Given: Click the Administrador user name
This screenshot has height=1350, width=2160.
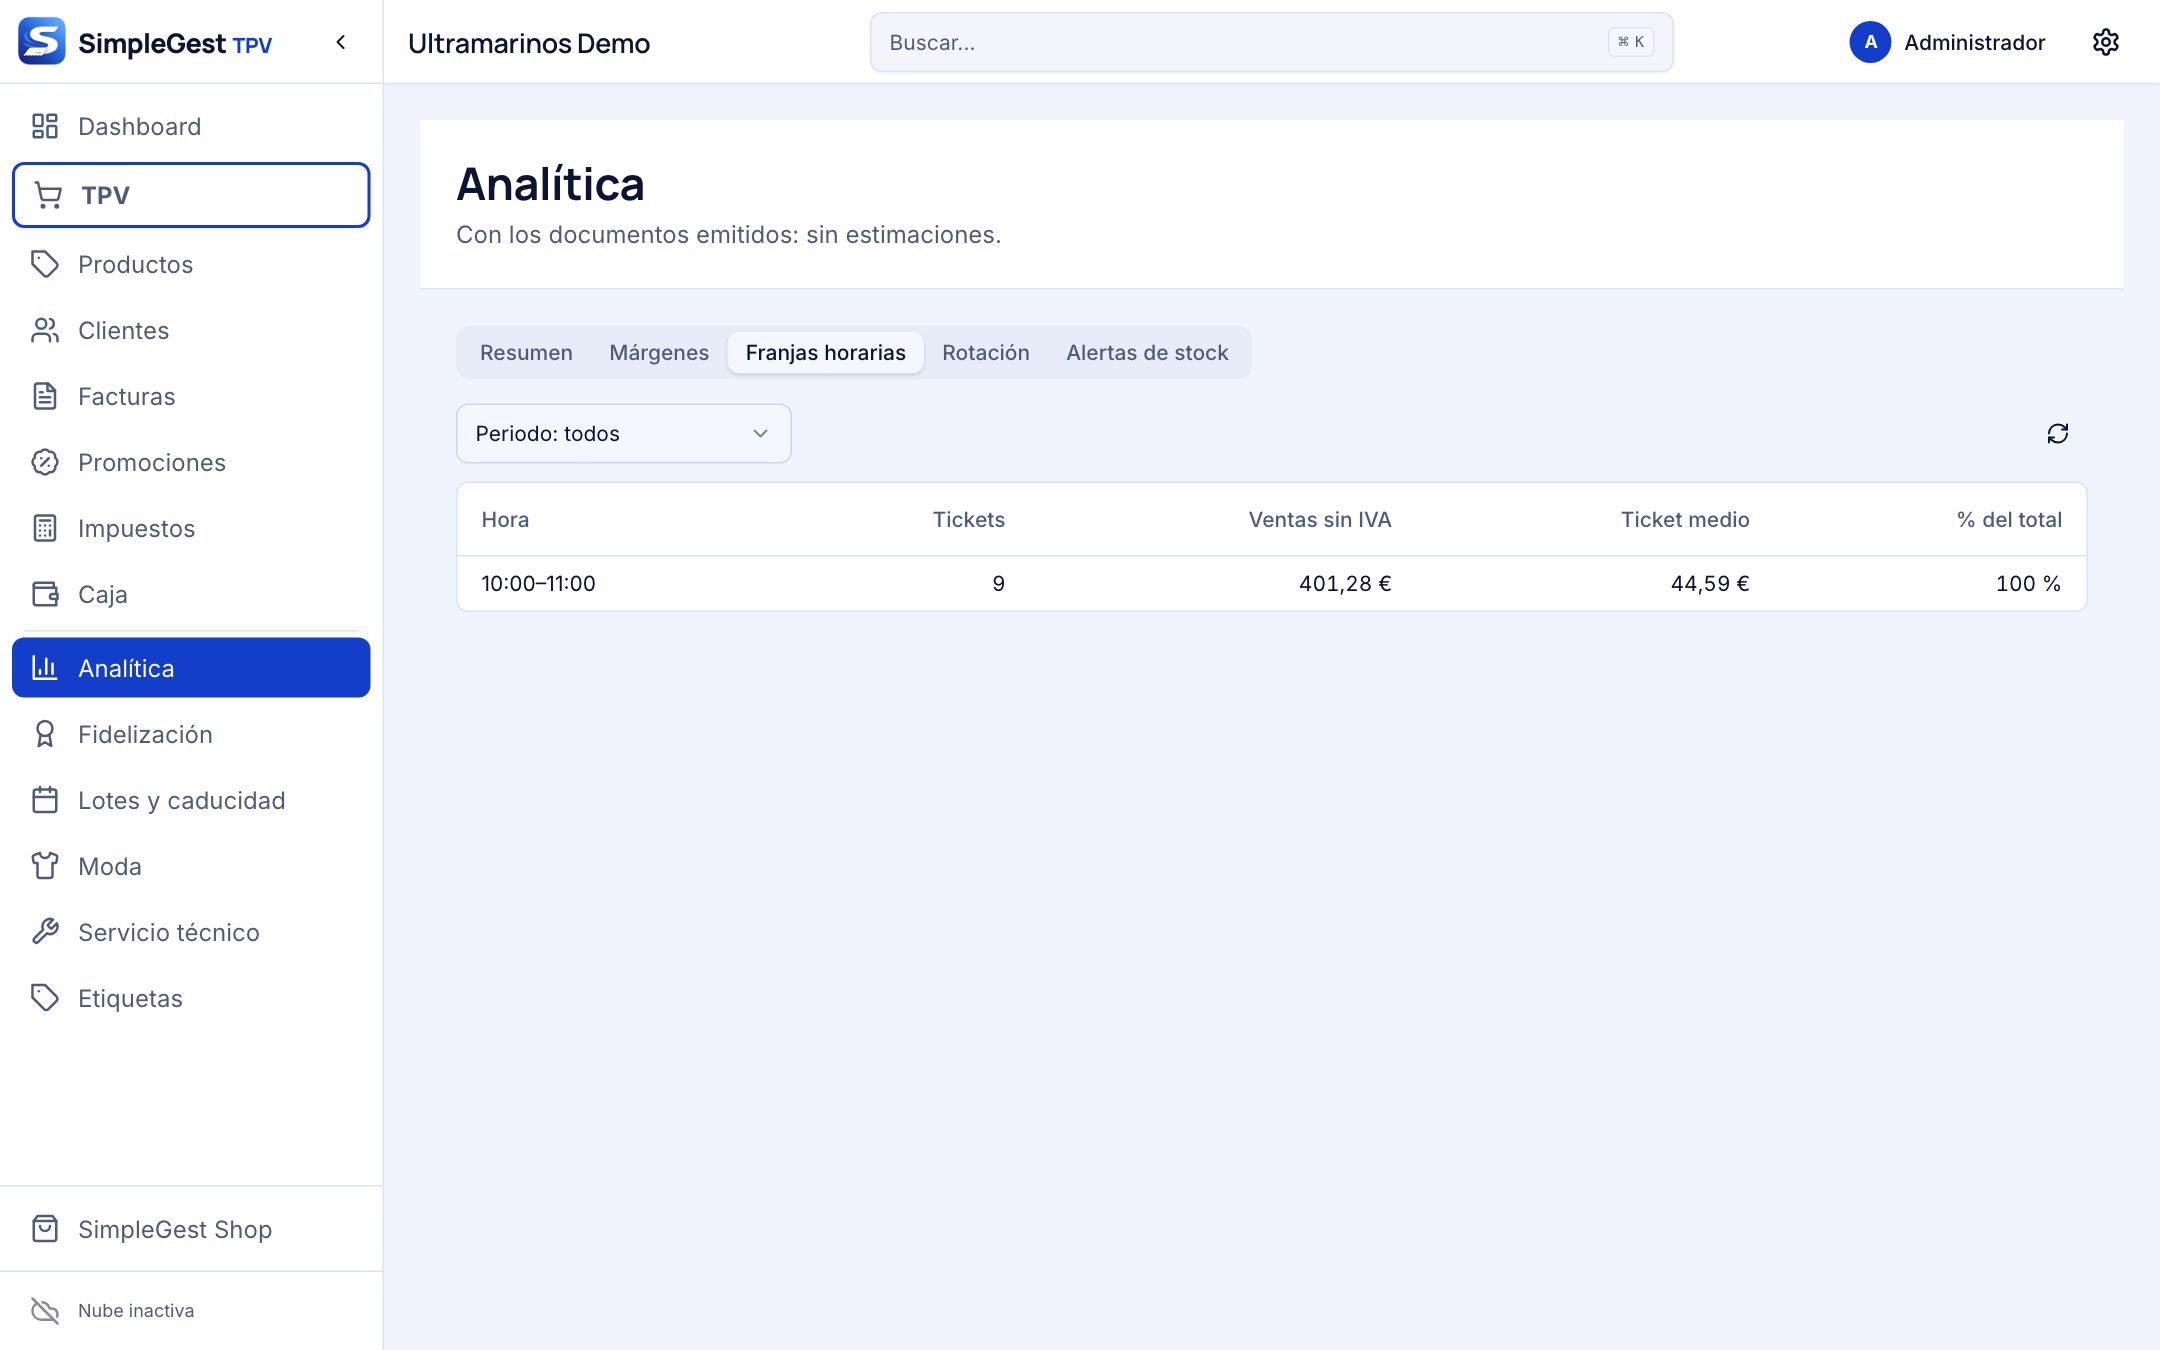Looking at the screenshot, I should click(1974, 42).
